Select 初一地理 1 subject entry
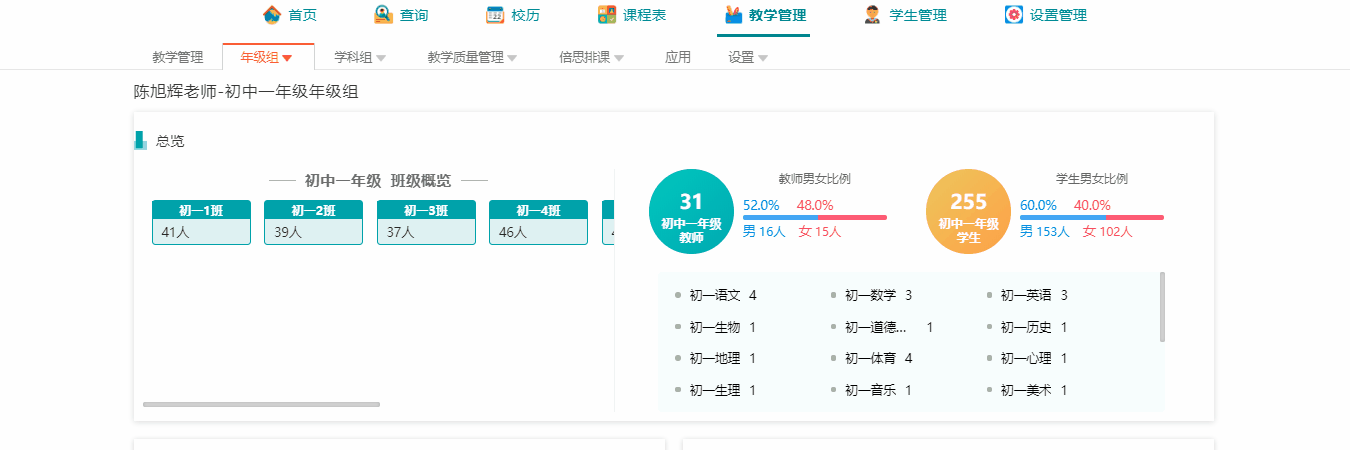Screen dimensions: 1350x450 pos(716,358)
